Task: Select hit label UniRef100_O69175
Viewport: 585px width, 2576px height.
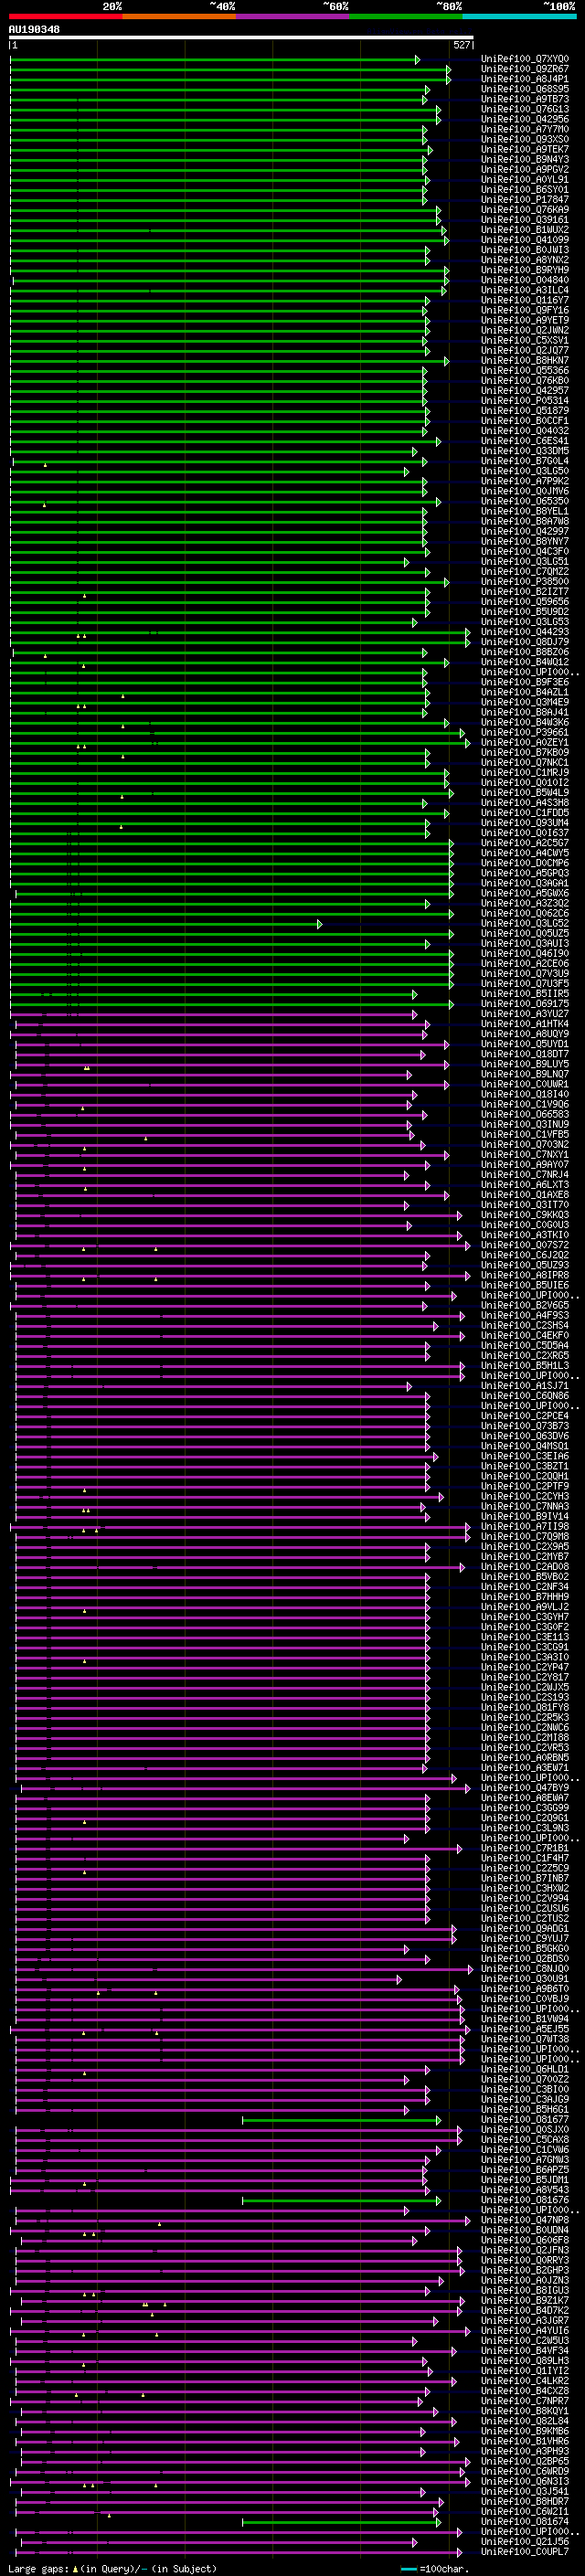Action: tap(525, 1004)
